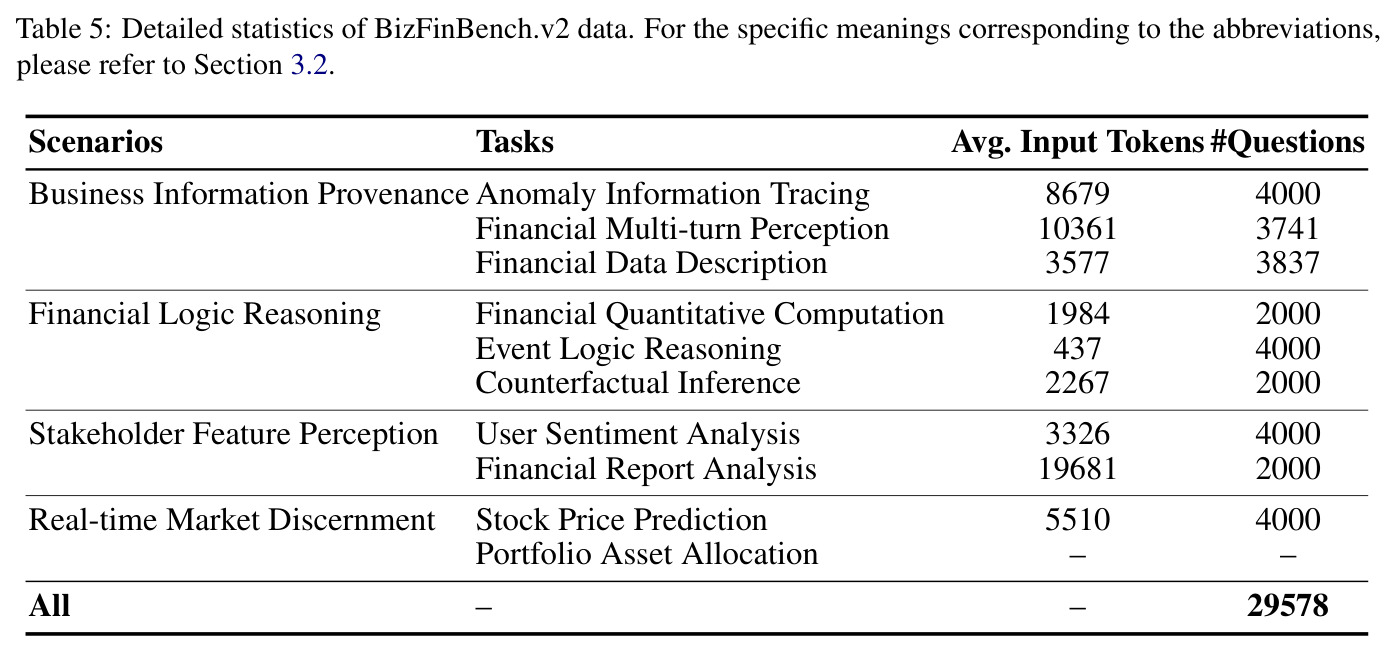Select the total 29578 questions value
The height and width of the screenshot is (654, 1396).
[x=1288, y=606]
